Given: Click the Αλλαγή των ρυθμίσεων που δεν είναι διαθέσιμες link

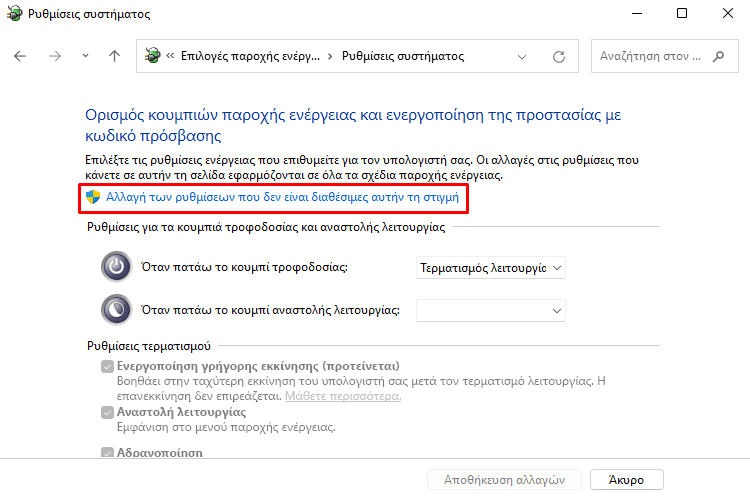Looking at the screenshot, I should (x=282, y=197).
